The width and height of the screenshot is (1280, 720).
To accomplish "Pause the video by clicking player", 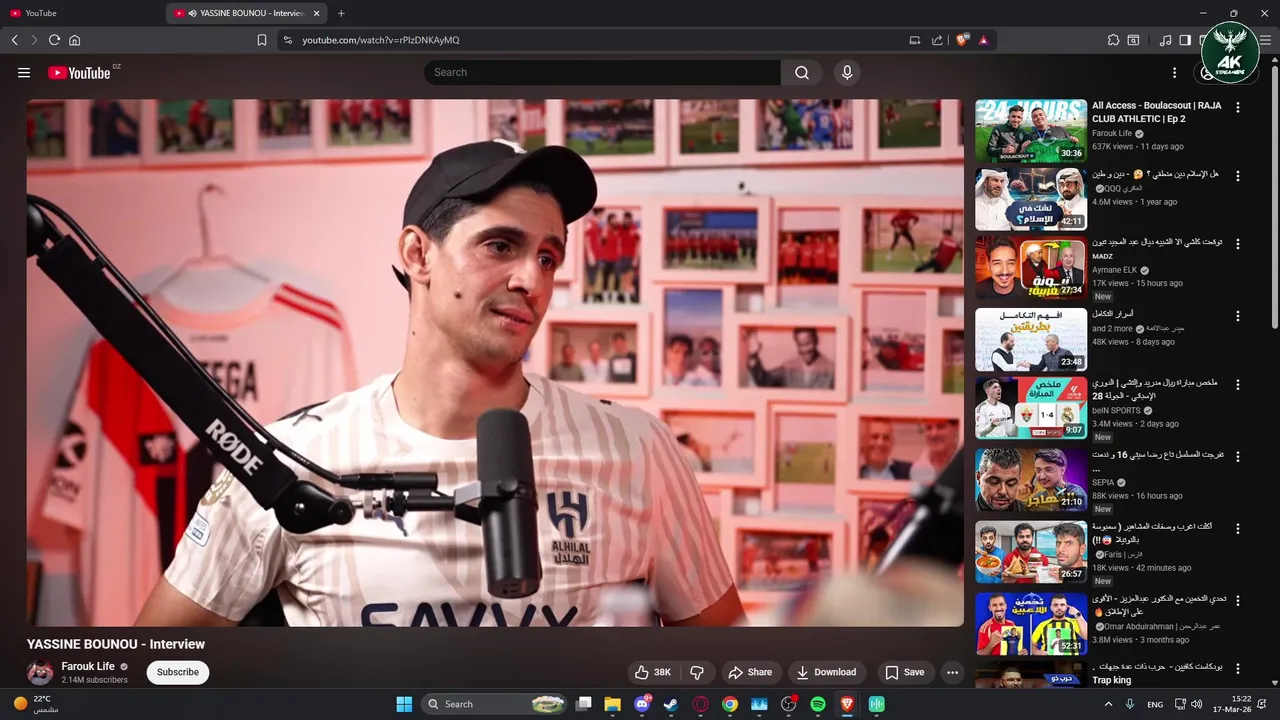I will [495, 362].
